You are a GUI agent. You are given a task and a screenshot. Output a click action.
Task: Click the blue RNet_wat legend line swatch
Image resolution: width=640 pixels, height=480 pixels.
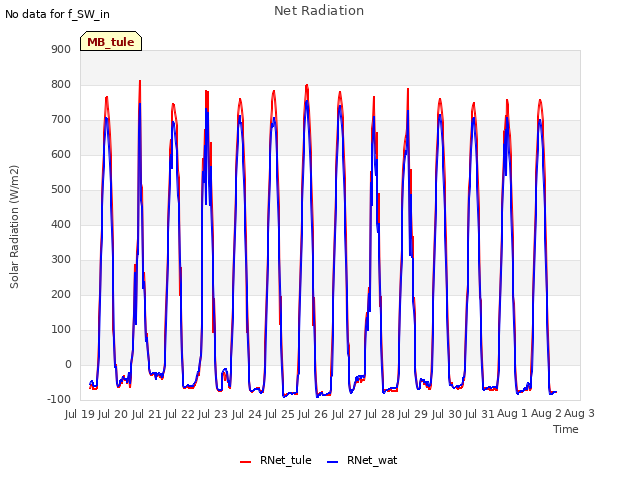pos(333,462)
